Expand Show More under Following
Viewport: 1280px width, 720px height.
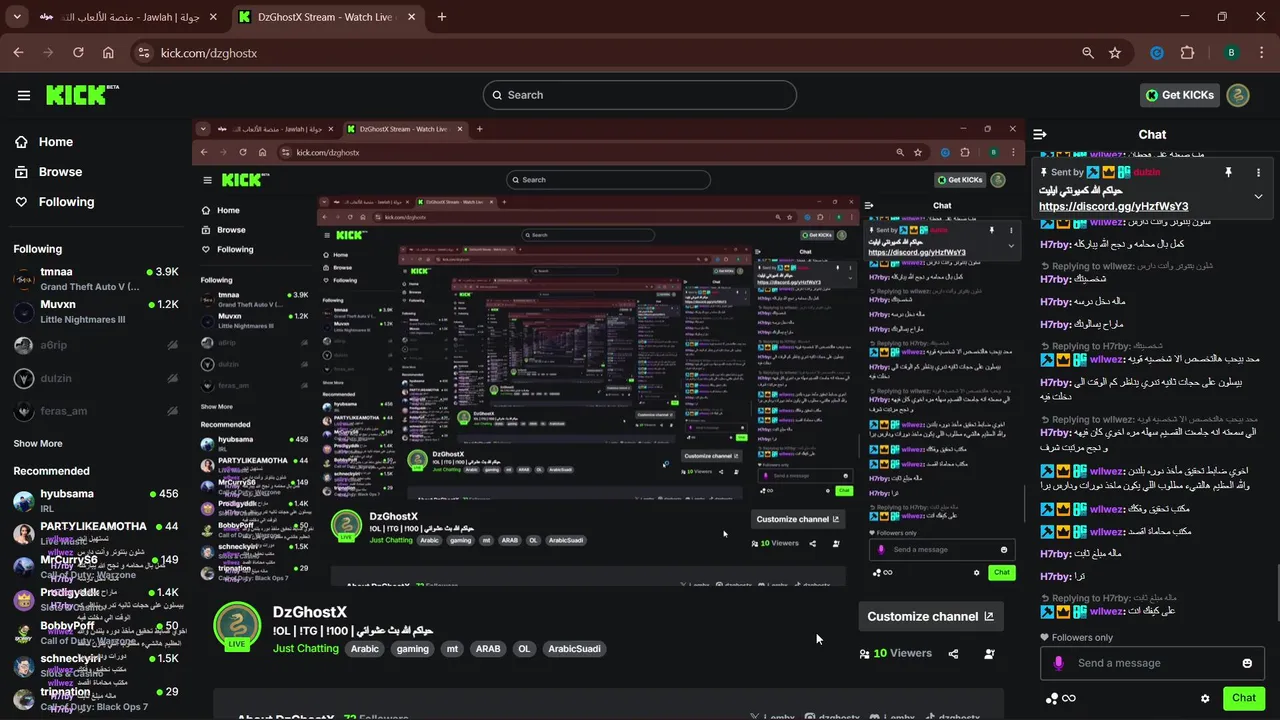(x=38, y=444)
